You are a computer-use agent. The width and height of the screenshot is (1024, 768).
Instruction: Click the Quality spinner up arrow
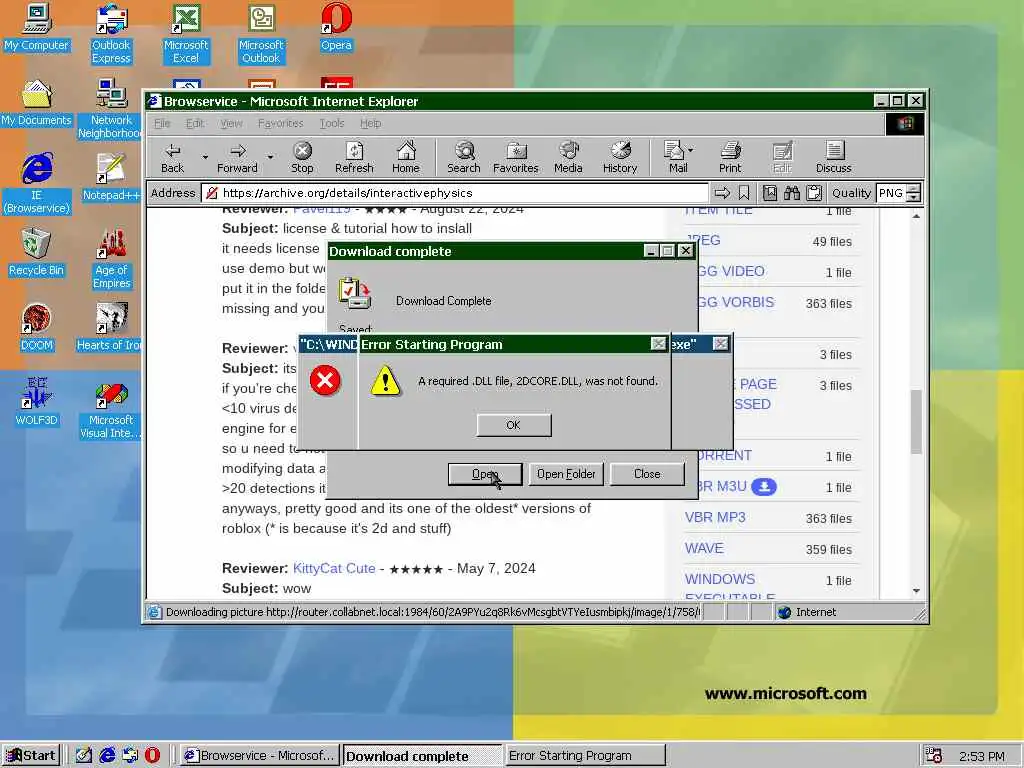(x=914, y=189)
